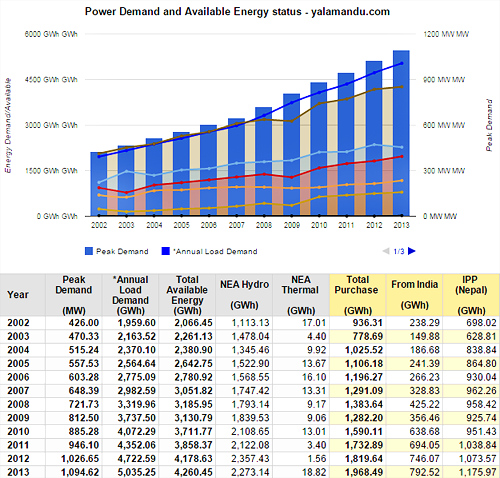Click the *Annual Load Demand legend label
This screenshot has width=500, height=478.
215,251
